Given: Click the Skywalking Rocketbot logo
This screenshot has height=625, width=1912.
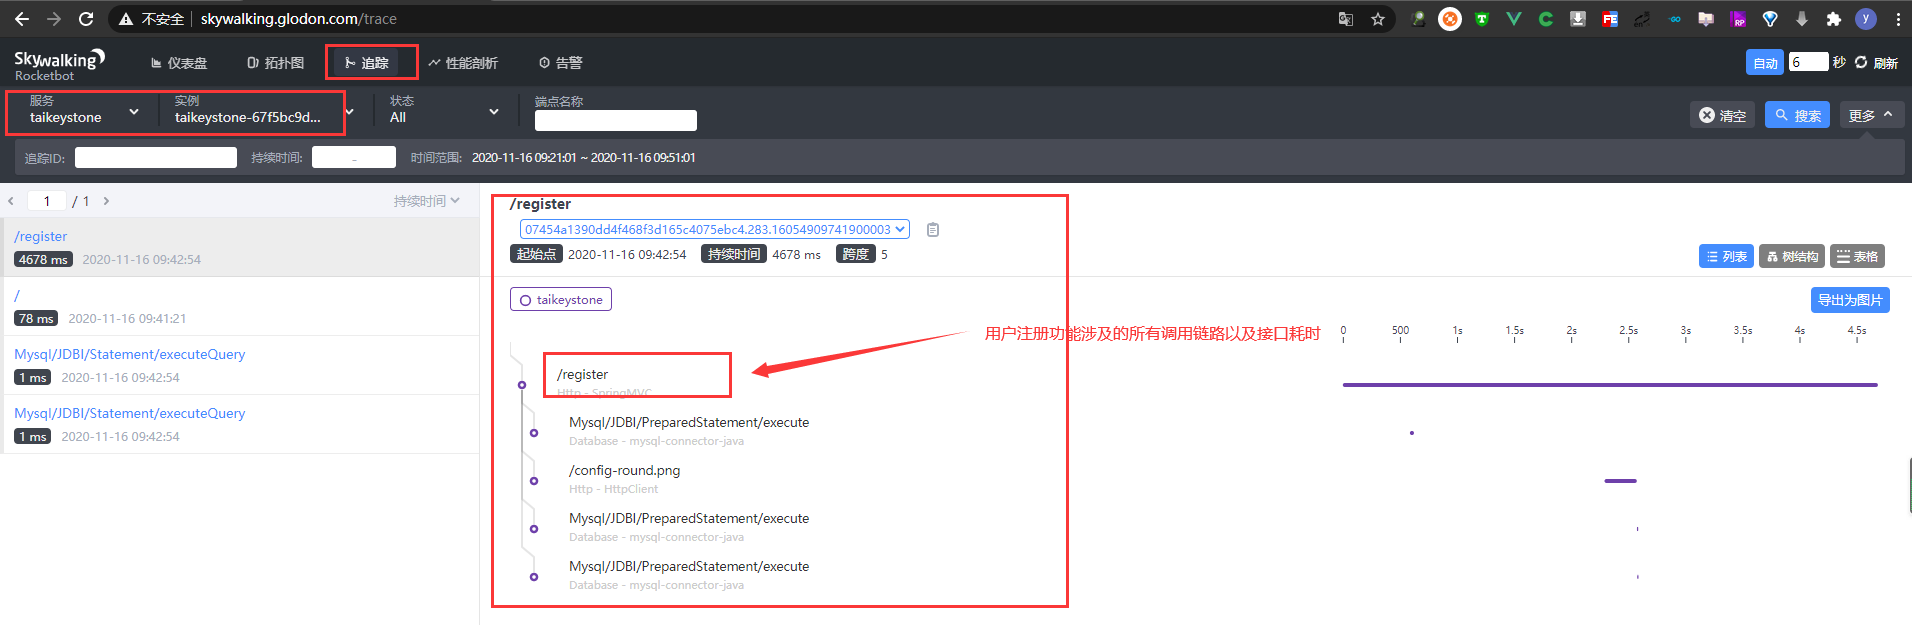Looking at the screenshot, I should coord(58,64).
